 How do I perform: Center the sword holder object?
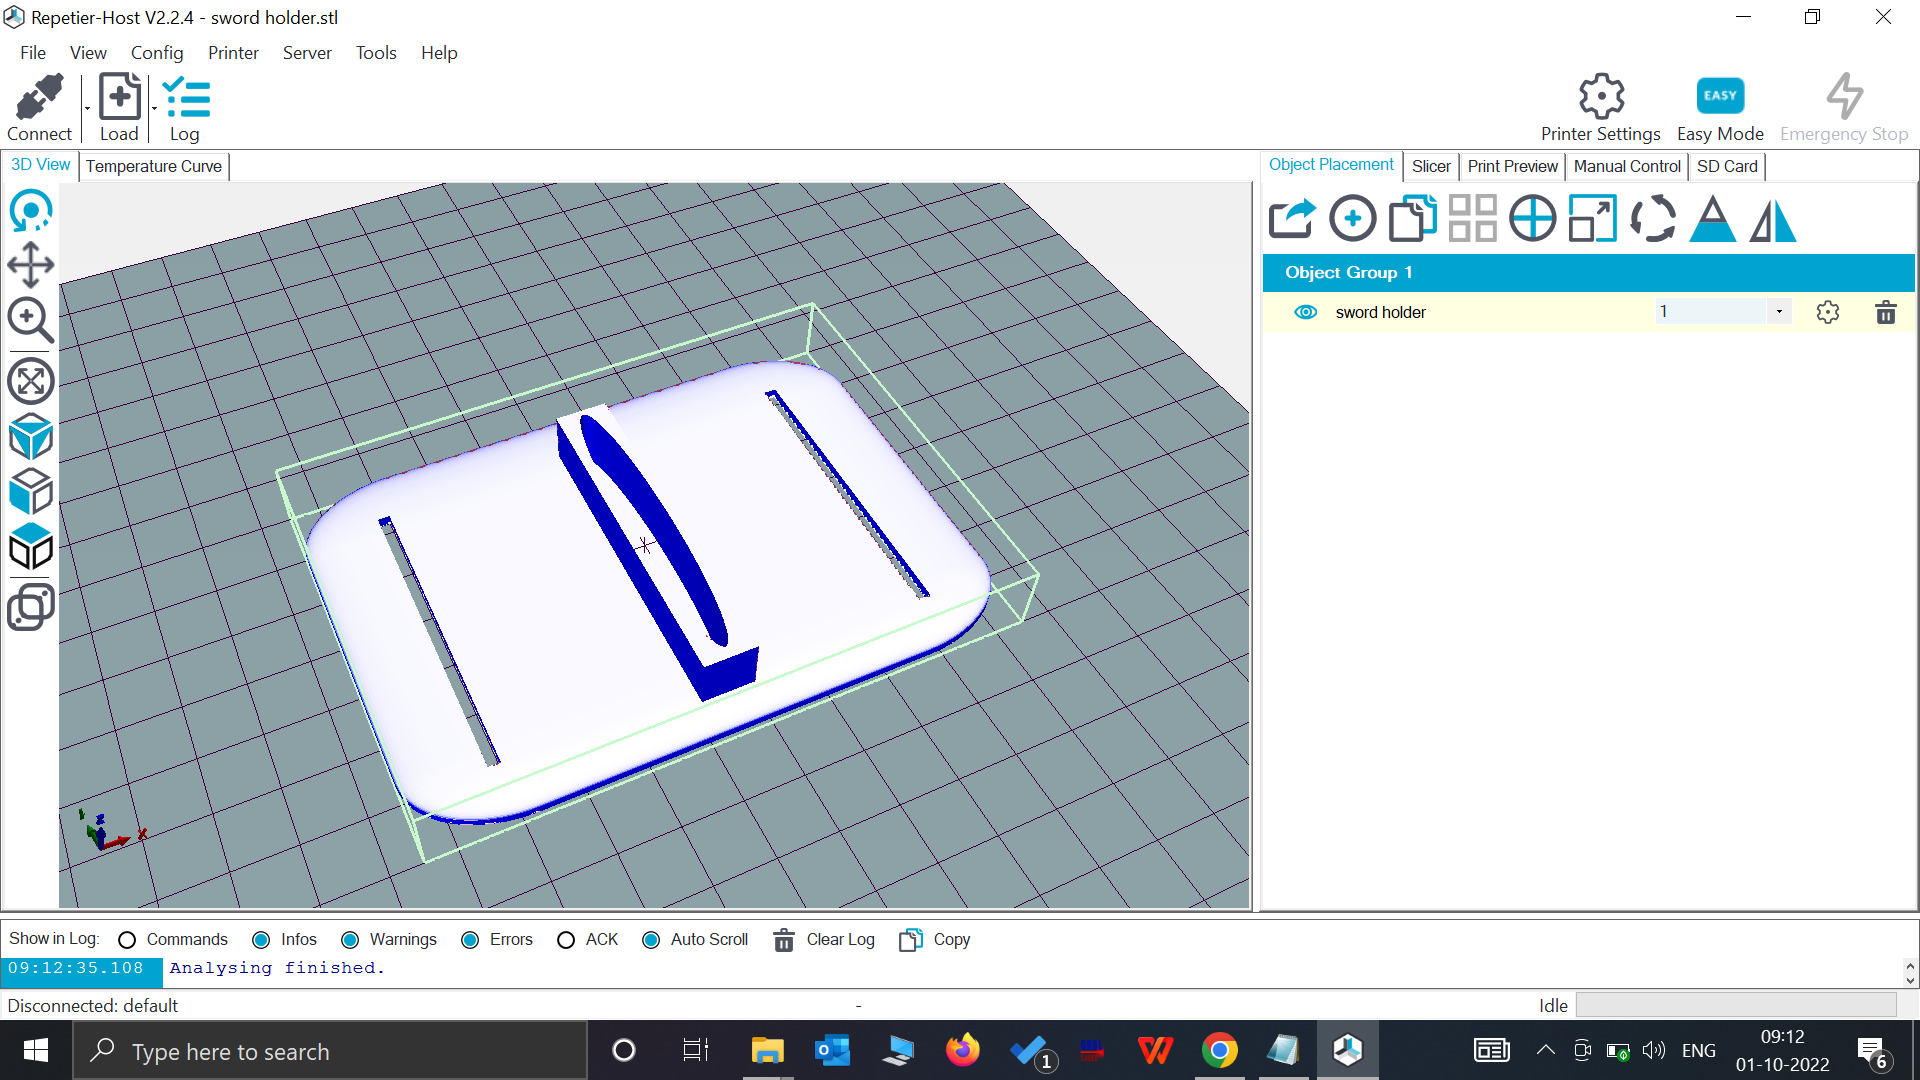tap(1532, 218)
